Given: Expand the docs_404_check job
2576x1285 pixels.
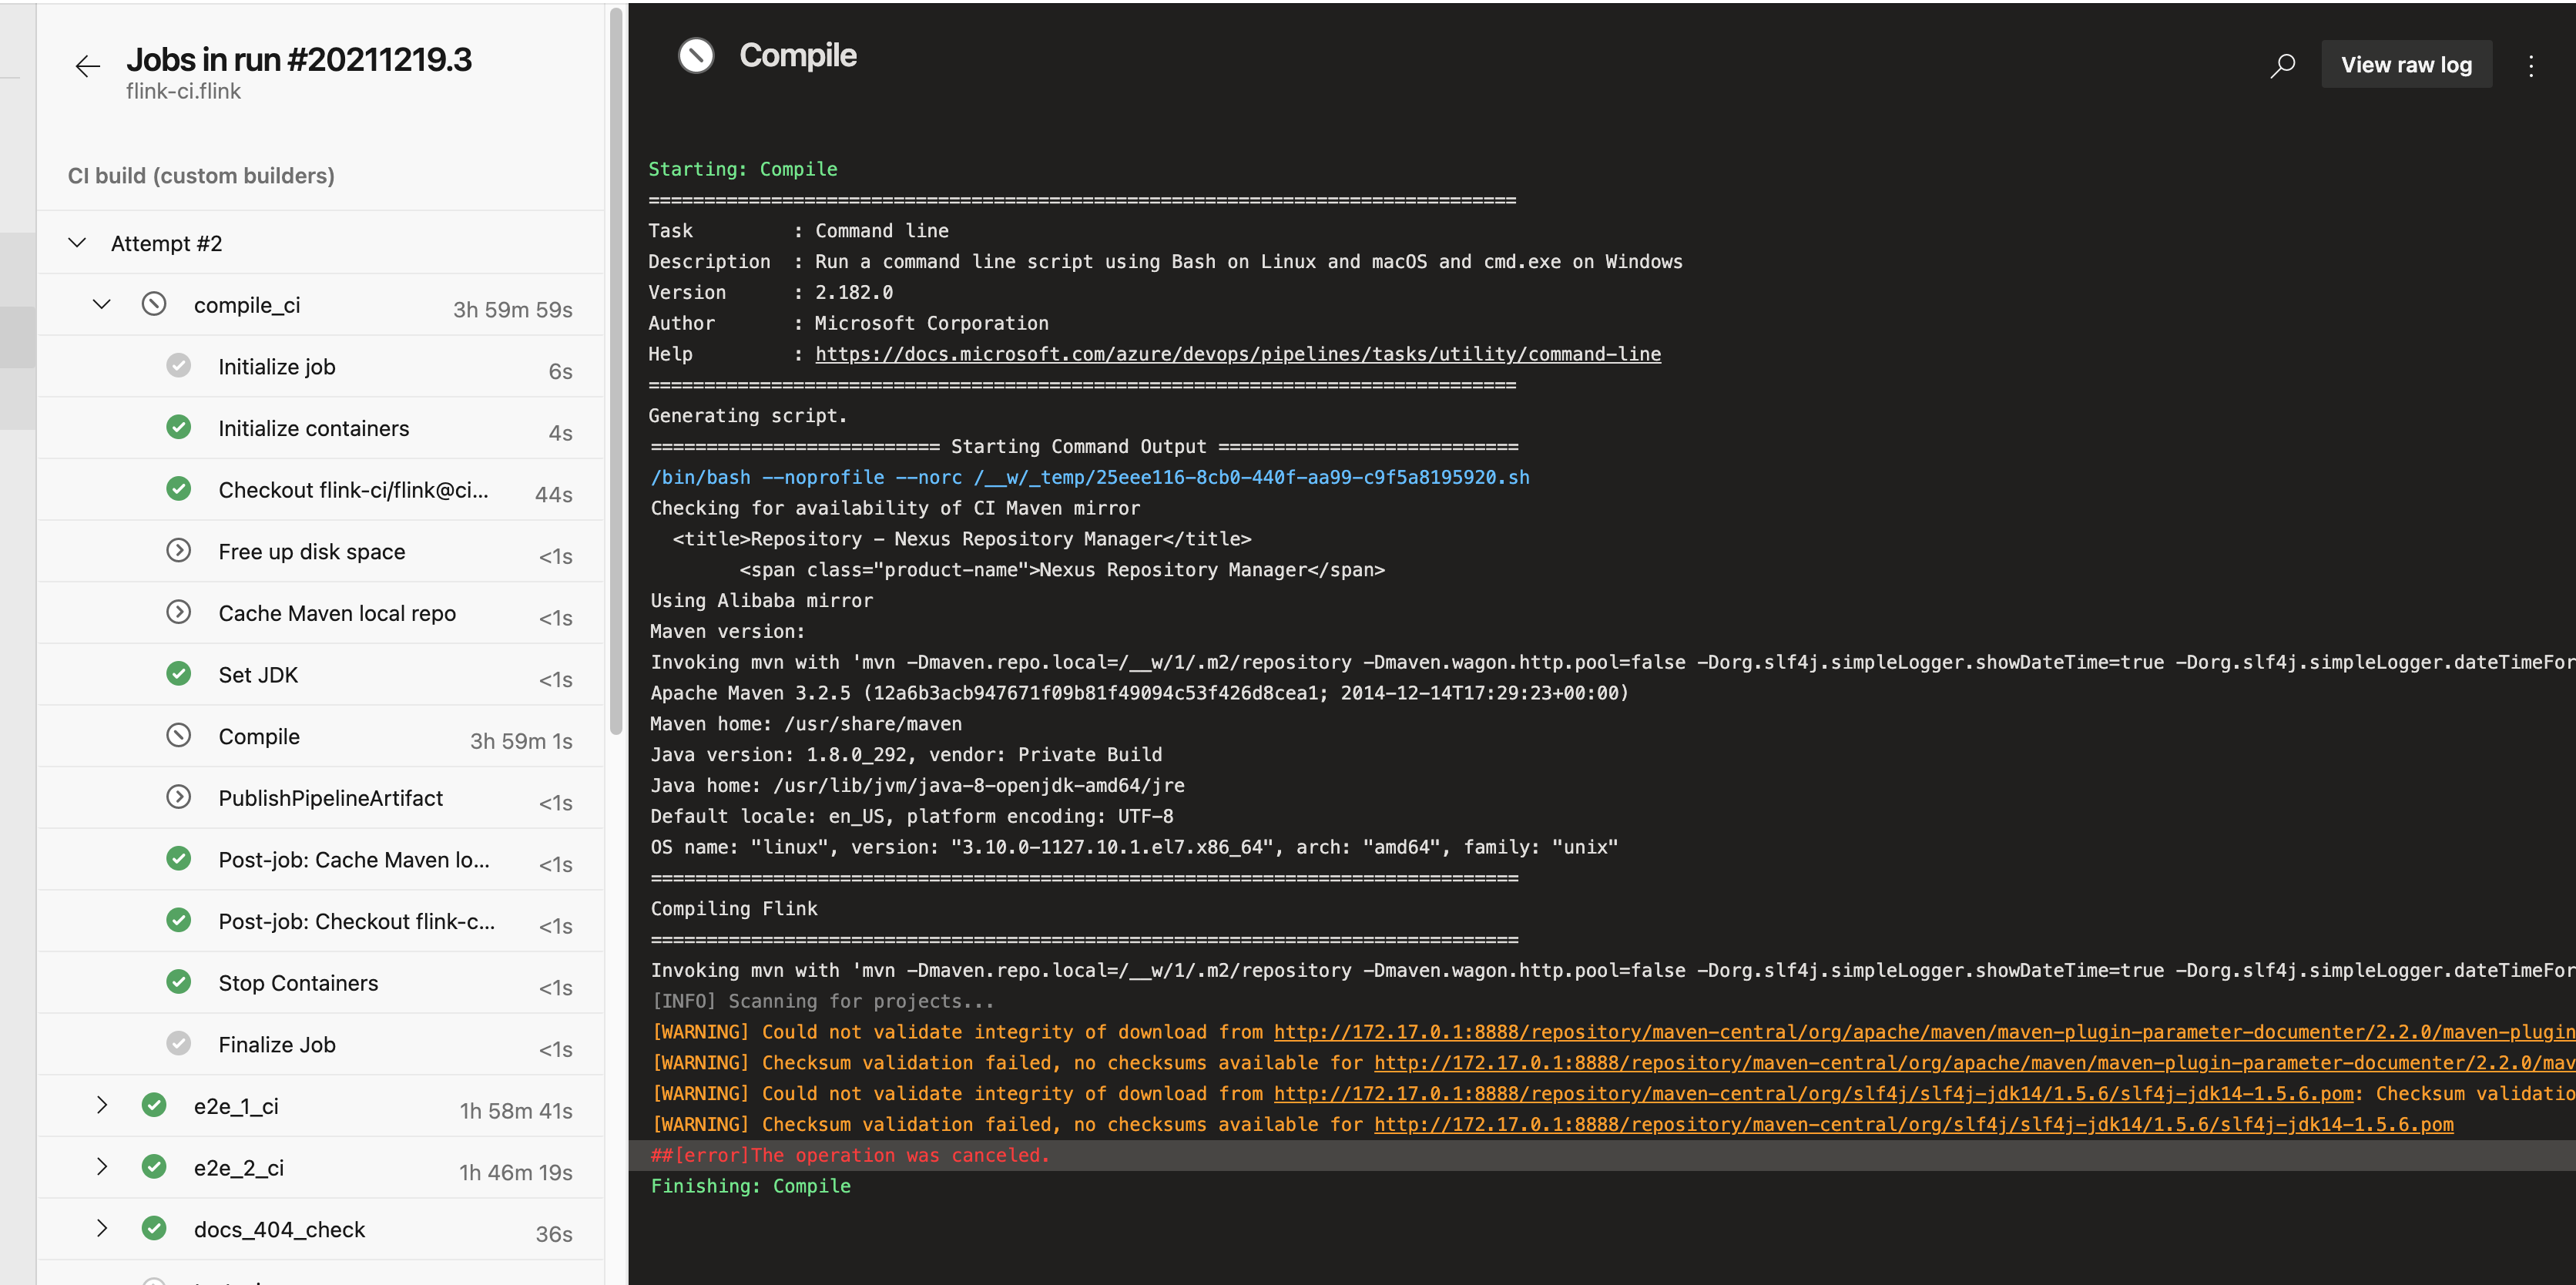Looking at the screenshot, I should 101,1228.
